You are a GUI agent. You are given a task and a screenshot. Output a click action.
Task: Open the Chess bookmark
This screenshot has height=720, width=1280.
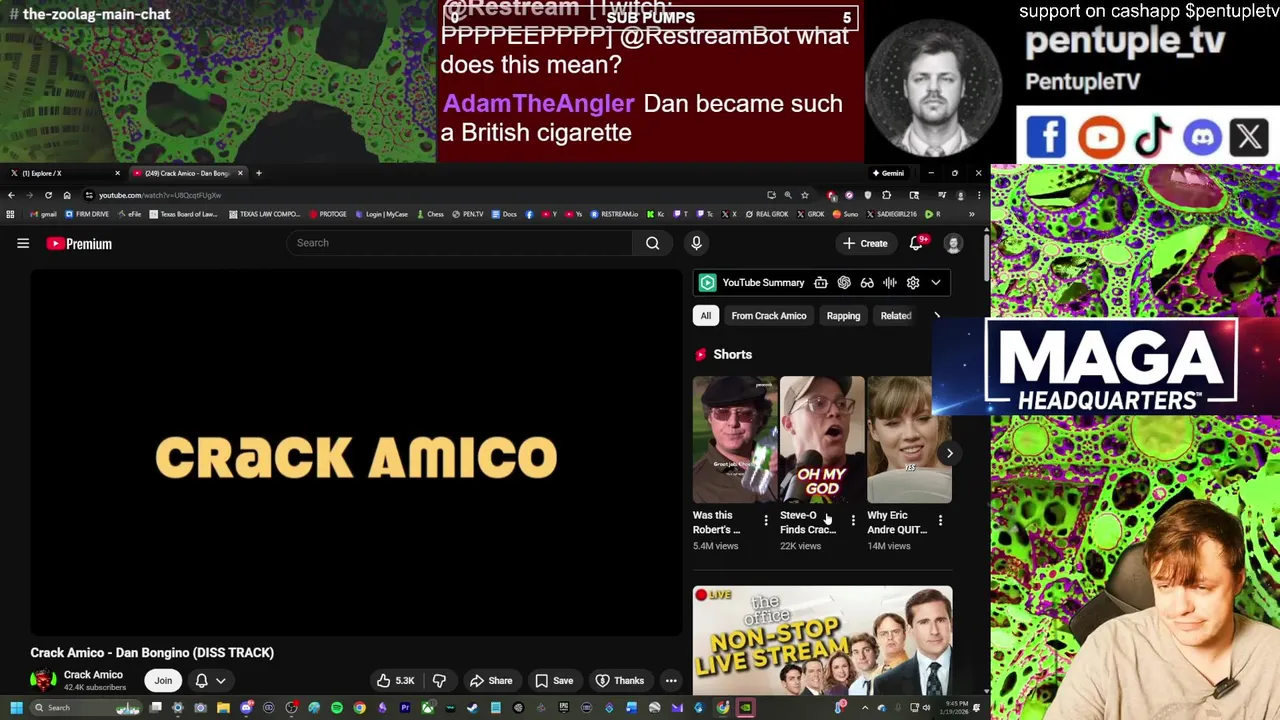[430, 214]
